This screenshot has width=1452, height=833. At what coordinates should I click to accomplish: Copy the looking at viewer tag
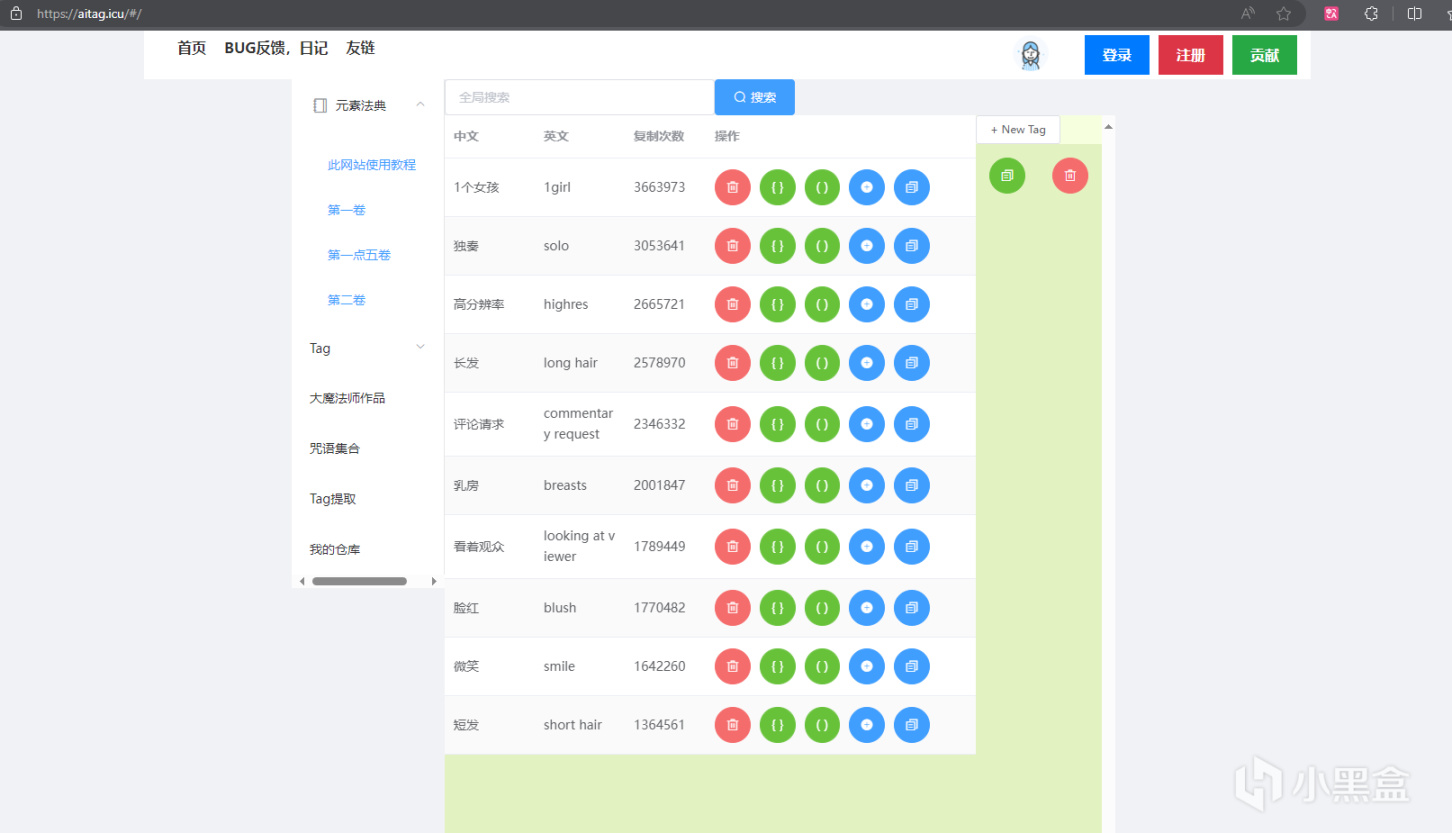click(x=911, y=547)
